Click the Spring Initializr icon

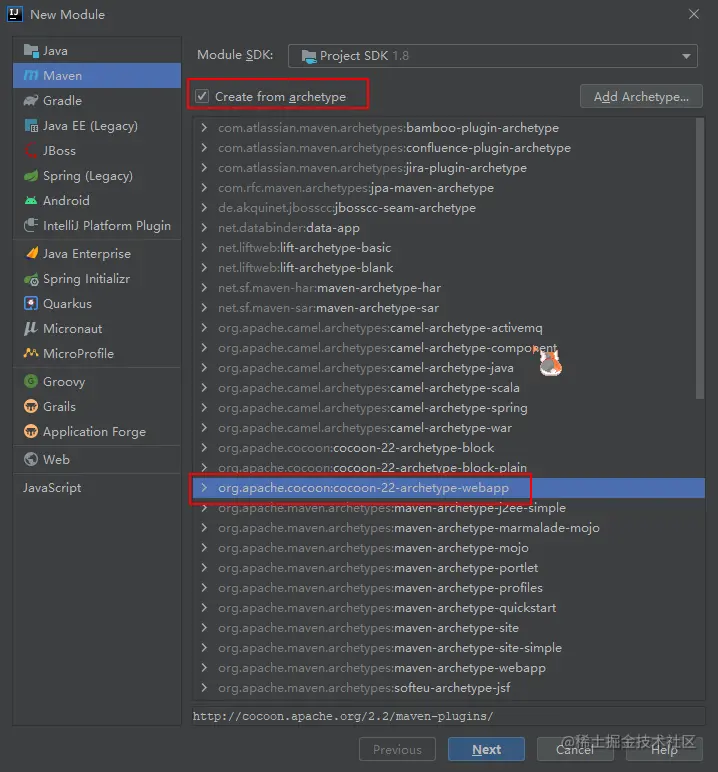tap(31, 279)
